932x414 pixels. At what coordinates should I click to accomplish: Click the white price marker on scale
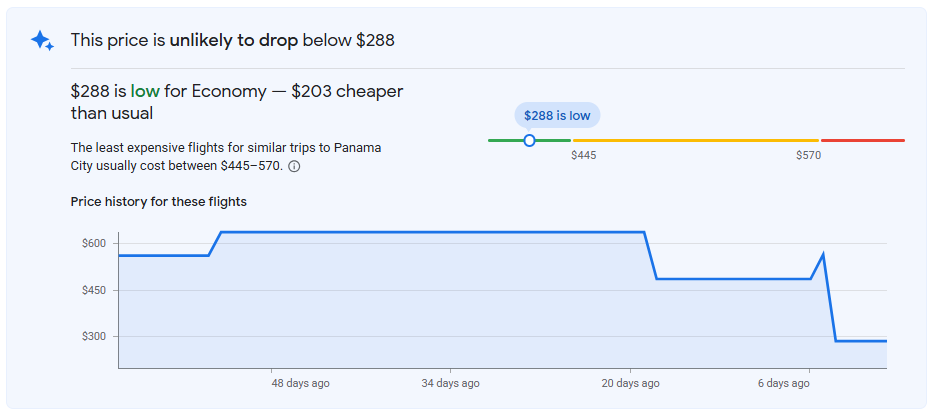coord(529,140)
